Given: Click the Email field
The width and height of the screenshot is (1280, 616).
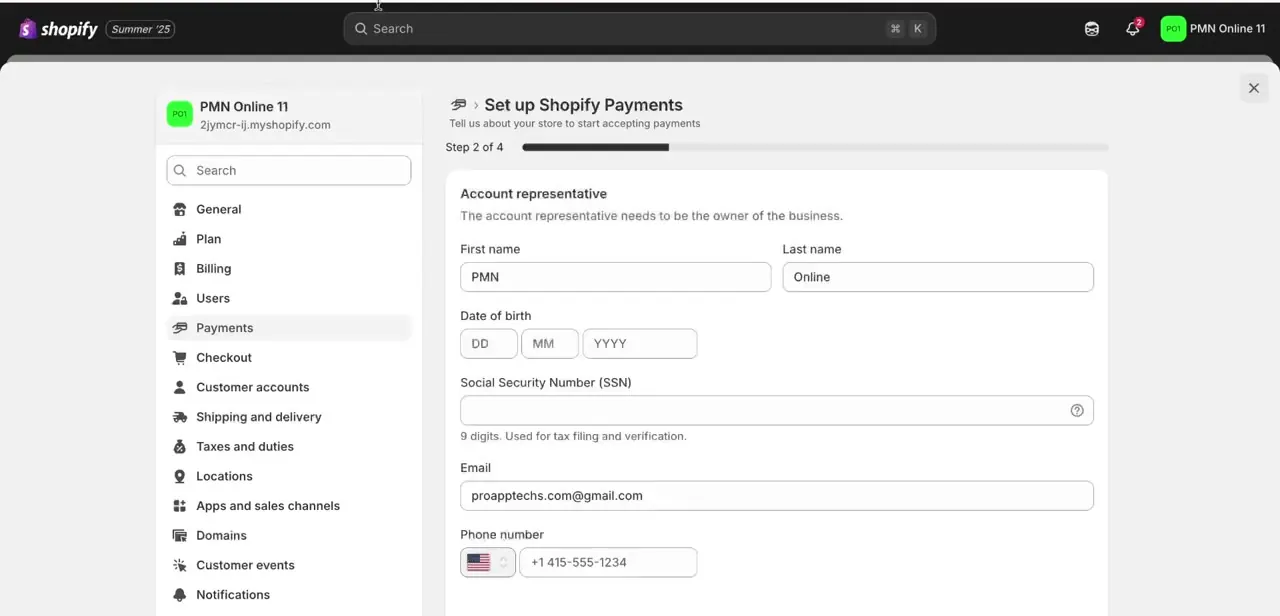Looking at the screenshot, I should point(777,496).
